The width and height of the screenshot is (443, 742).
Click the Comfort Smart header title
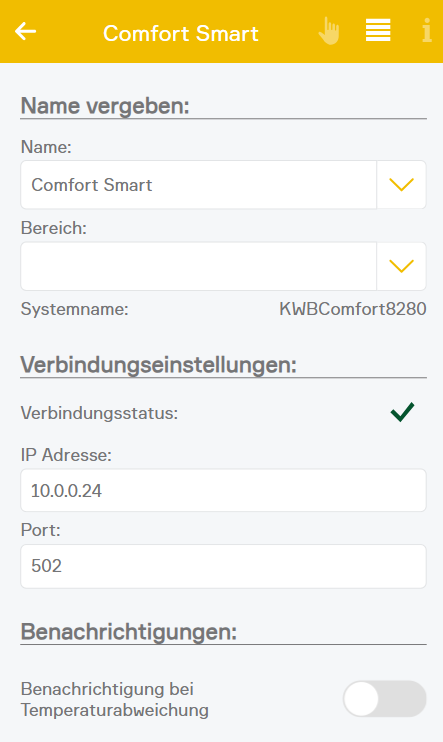[x=181, y=34]
